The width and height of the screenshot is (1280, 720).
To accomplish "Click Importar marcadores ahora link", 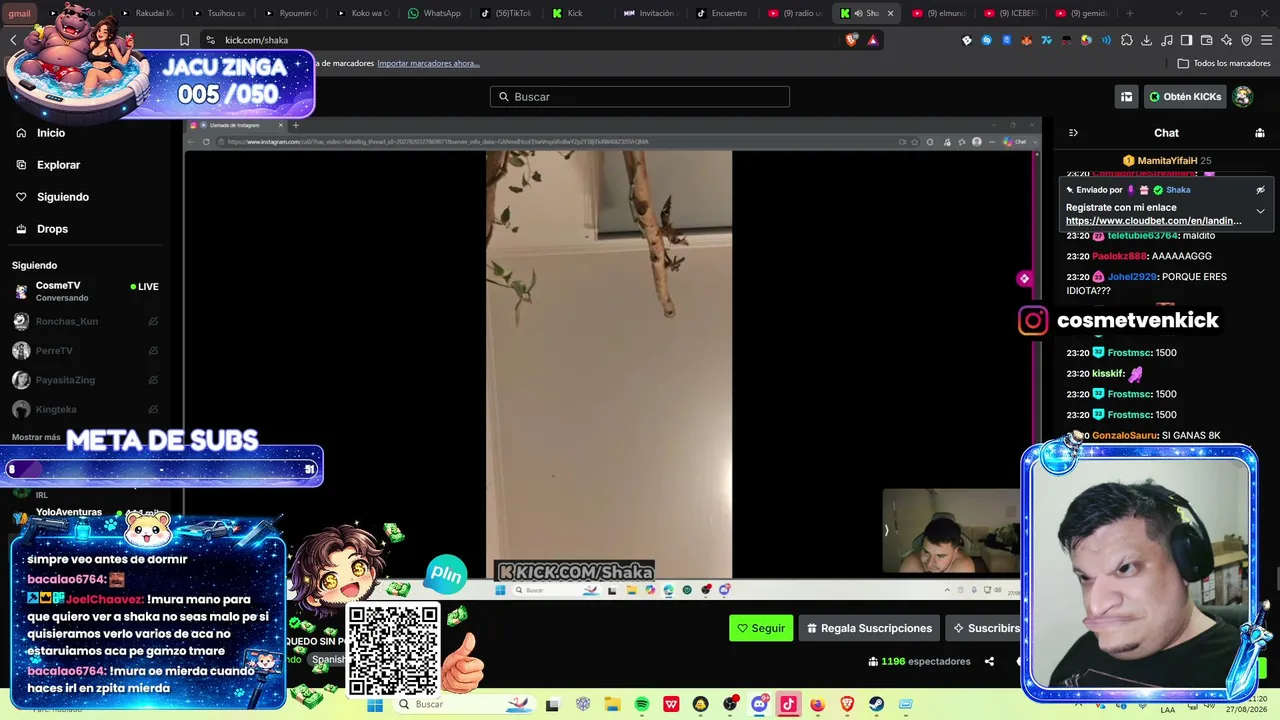I will pyautogui.click(x=428, y=63).
